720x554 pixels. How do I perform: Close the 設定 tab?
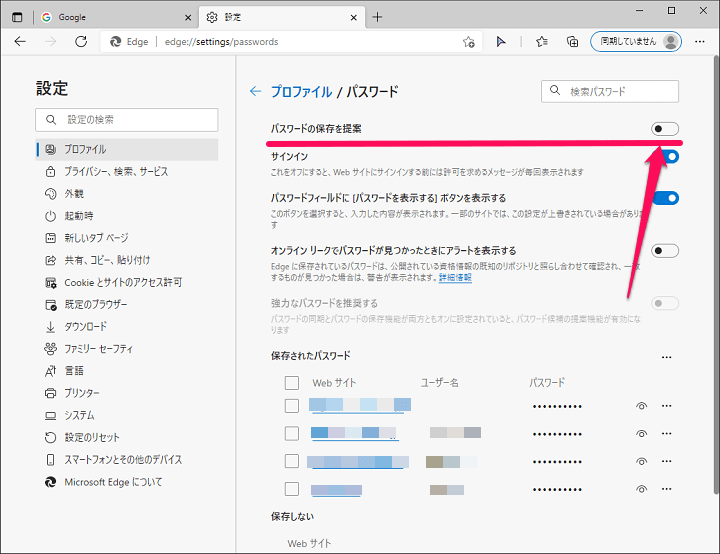pyautogui.click(x=354, y=17)
